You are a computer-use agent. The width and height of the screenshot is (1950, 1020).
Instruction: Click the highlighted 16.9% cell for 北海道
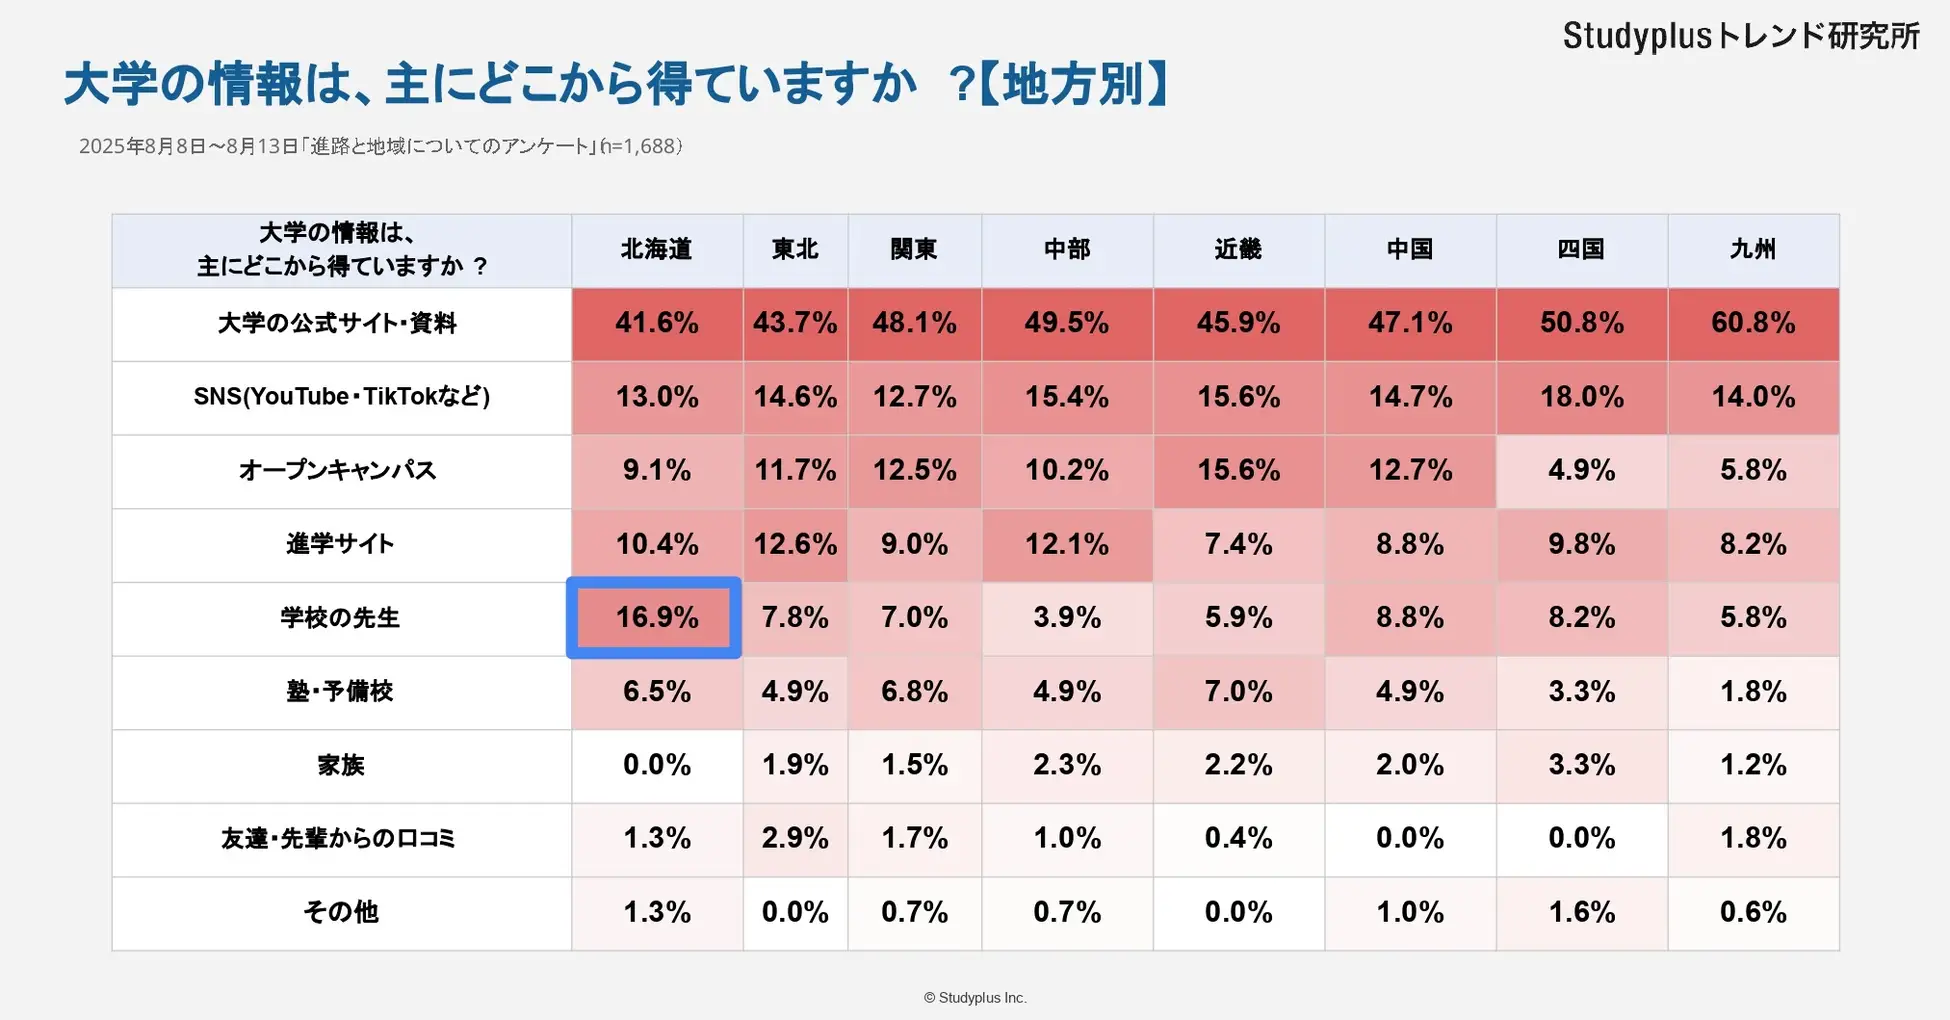[x=656, y=617]
